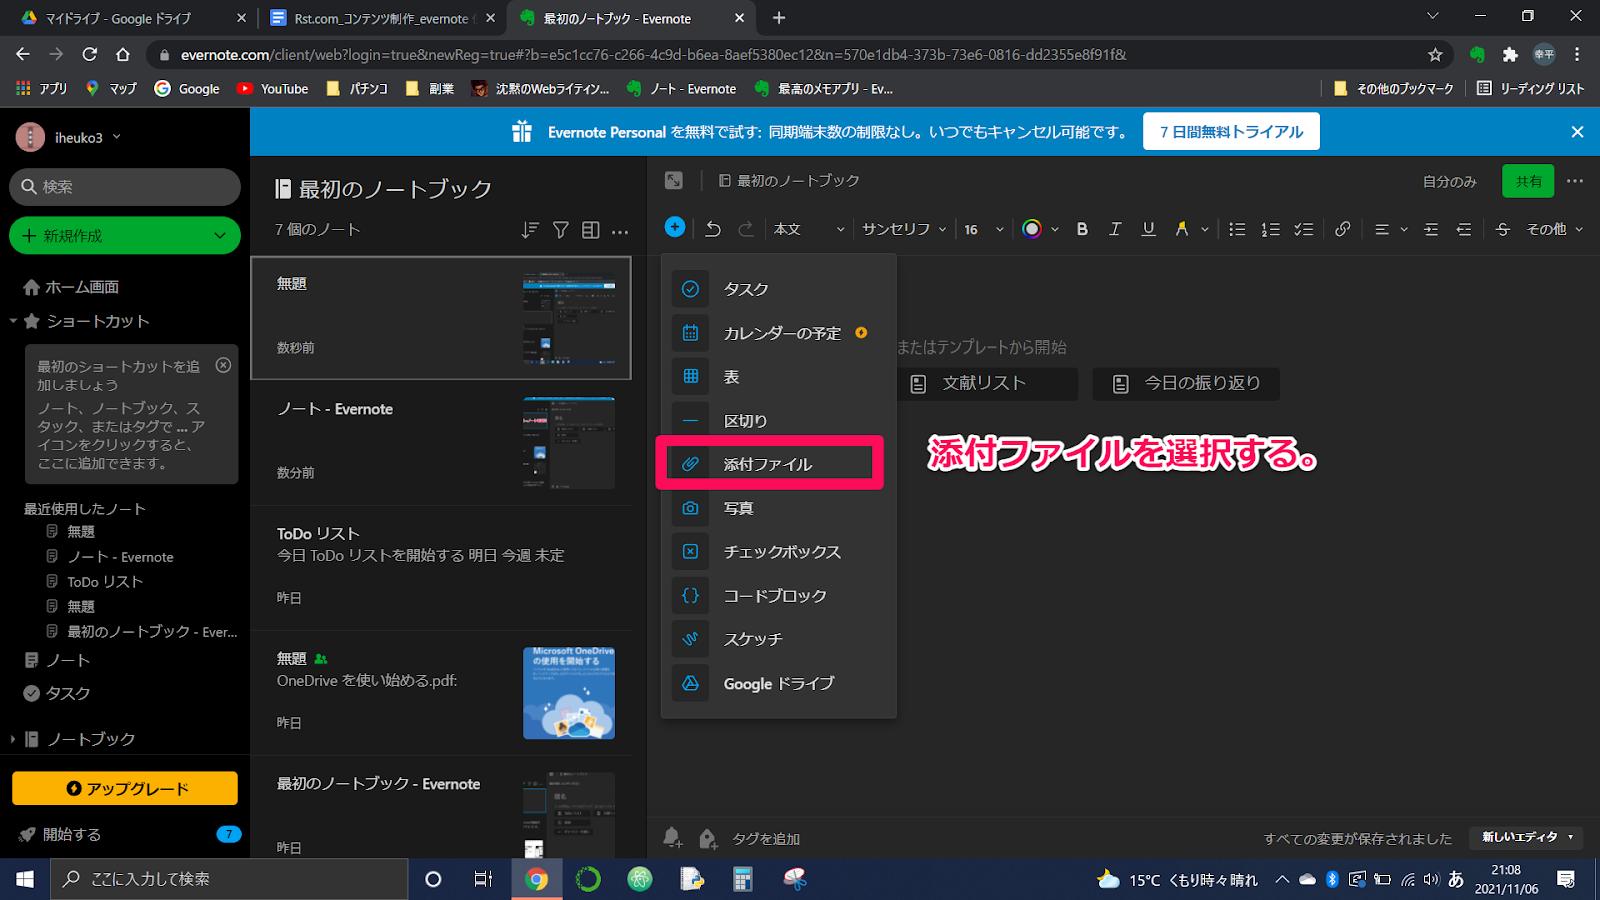1600x900 pixels.
Task: Expand note to full screen
Action: 674,180
